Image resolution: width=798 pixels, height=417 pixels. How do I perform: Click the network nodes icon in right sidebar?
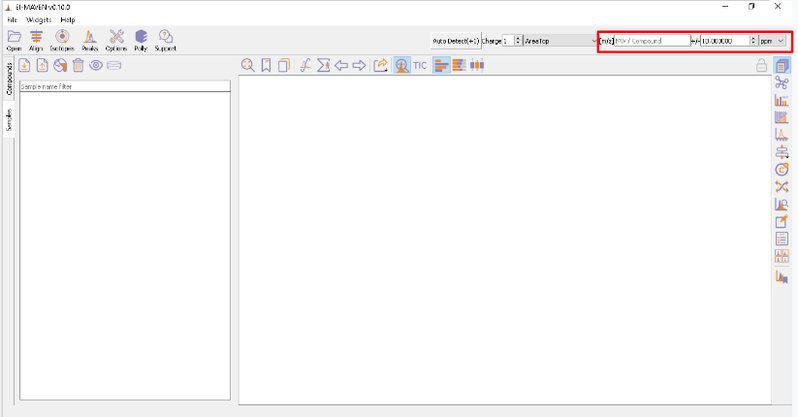(782, 83)
